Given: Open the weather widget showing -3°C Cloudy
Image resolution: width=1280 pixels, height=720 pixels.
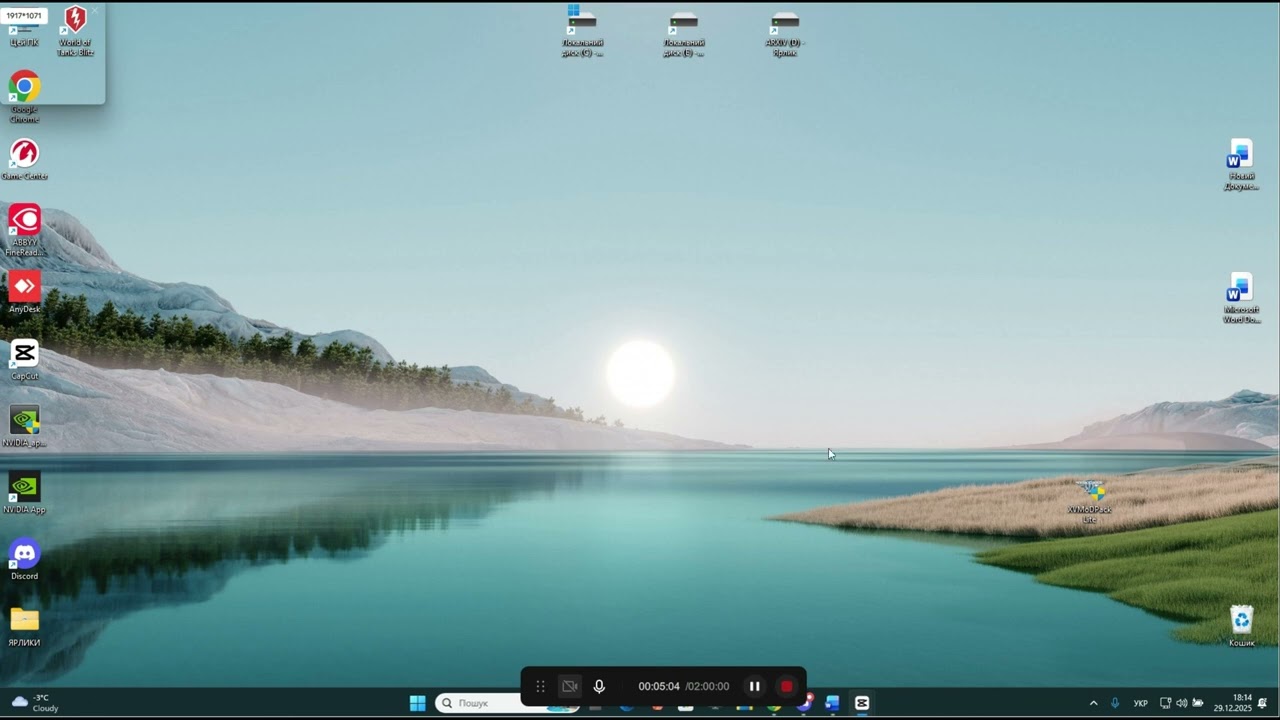Looking at the screenshot, I should pyautogui.click(x=35, y=703).
